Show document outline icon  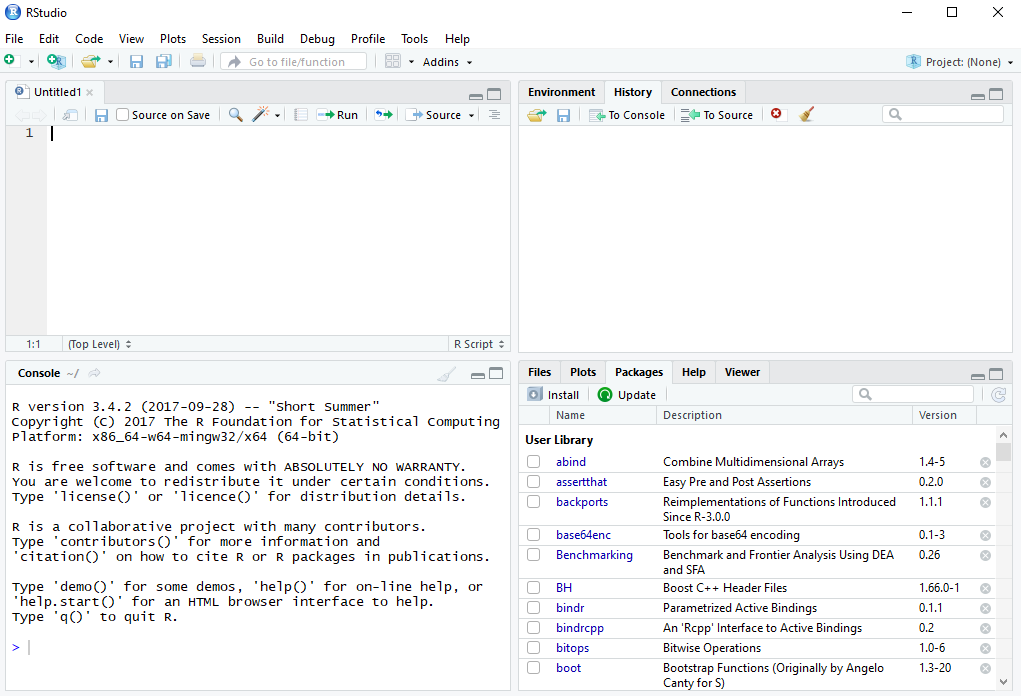(x=494, y=115)
